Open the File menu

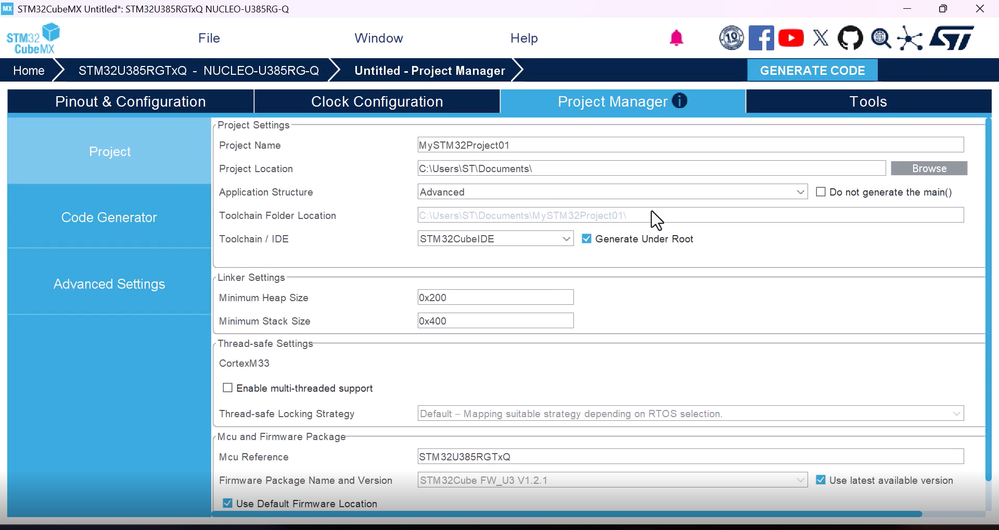(209, 38)
